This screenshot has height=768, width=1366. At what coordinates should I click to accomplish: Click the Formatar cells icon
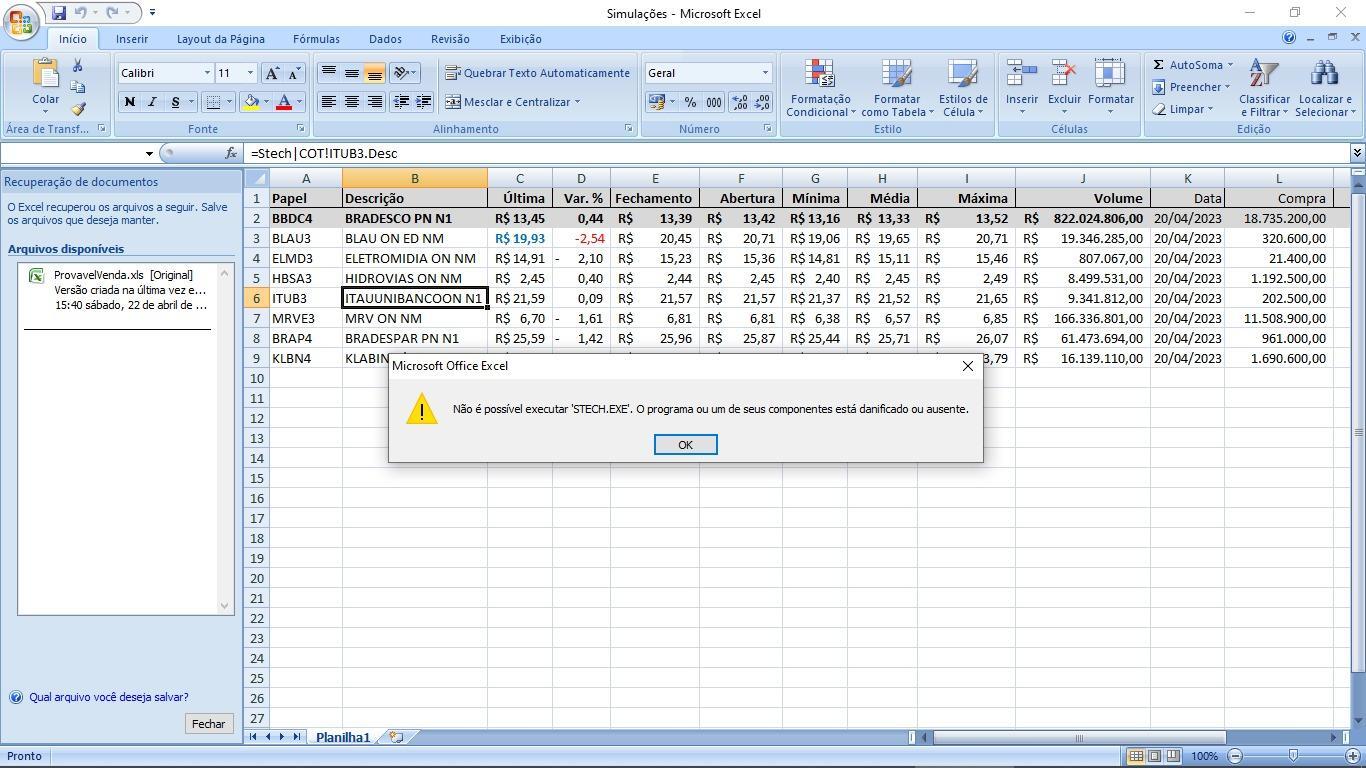[x=1110, y=74]
